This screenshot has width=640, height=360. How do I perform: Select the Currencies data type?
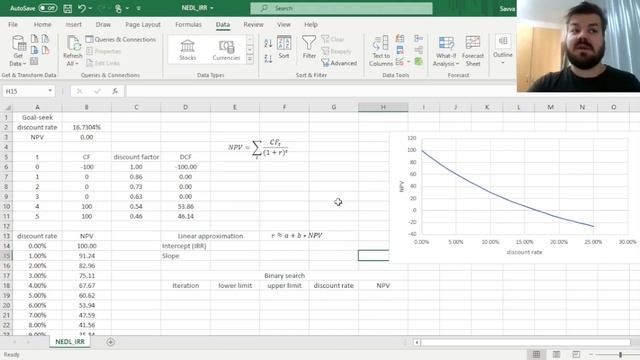coord(226,50)
